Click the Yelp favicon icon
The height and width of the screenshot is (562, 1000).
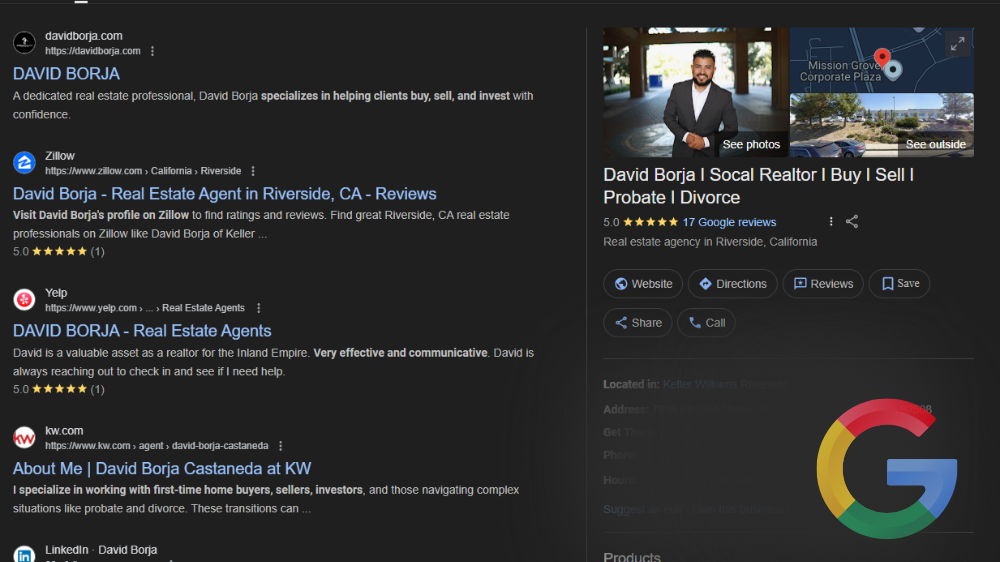pyautogui.click(x=25, y=300)
